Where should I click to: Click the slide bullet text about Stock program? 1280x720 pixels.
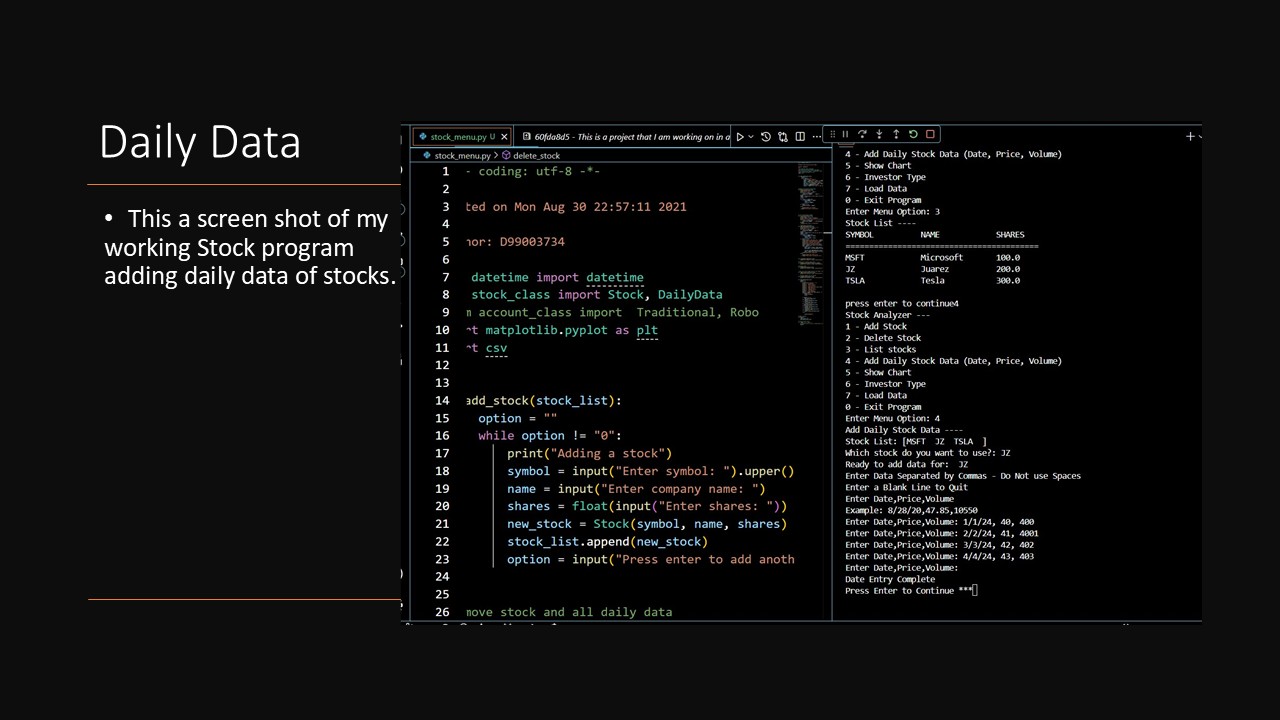pyautogui.click(x=250, y=247)
